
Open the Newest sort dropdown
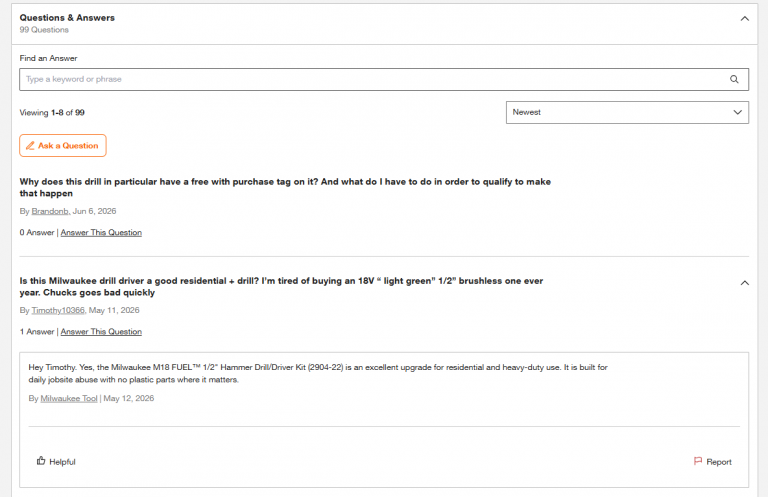627,112
